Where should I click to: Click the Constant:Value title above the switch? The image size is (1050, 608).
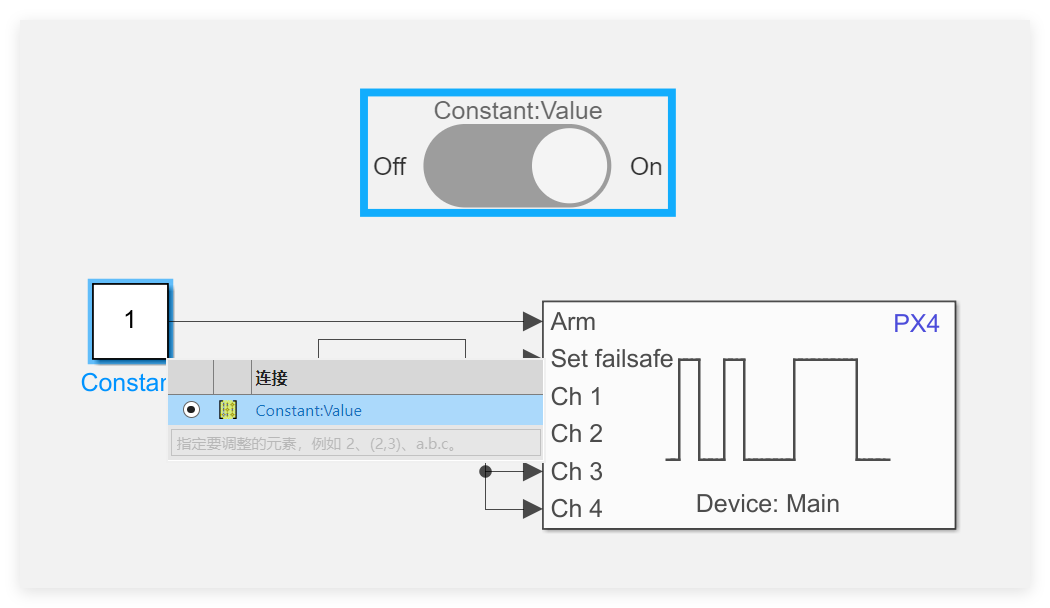point(517,111)
